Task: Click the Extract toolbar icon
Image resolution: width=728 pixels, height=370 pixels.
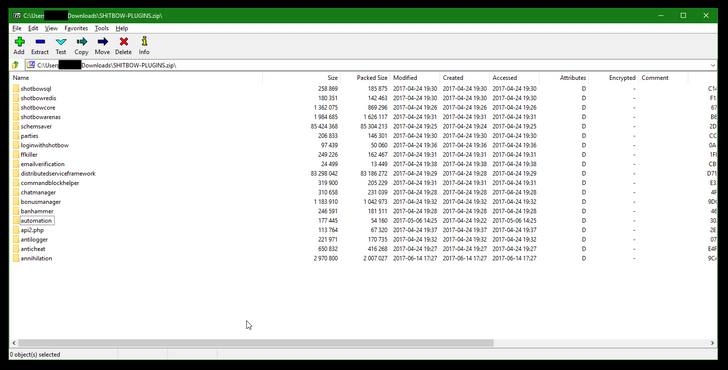Action: tap(40, 42)
